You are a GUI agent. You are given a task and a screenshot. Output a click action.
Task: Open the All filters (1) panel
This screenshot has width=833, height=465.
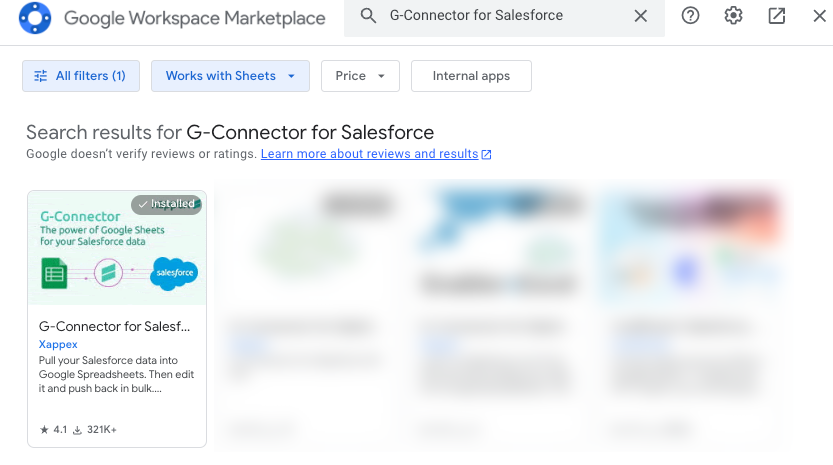pos(81,76)
